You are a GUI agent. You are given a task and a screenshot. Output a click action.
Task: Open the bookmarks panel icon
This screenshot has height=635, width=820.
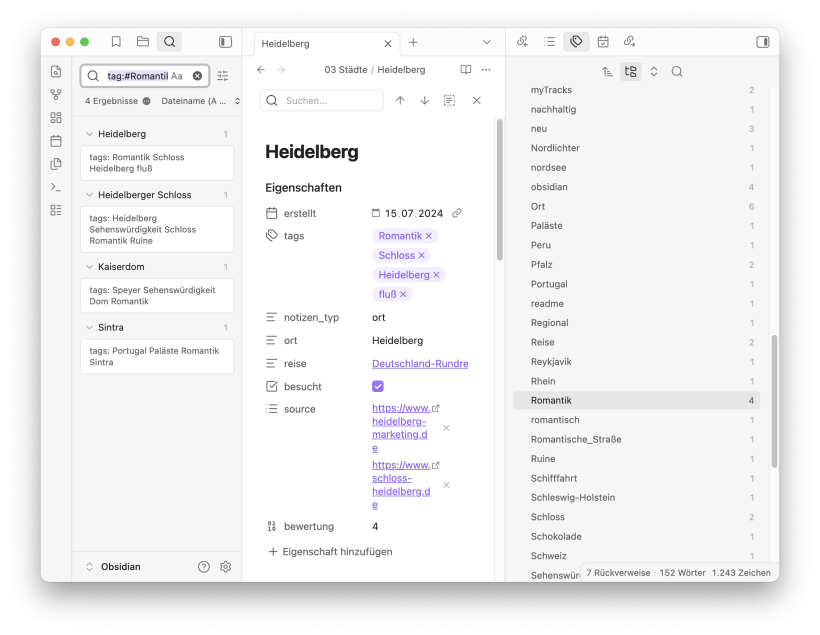(116, 42)
